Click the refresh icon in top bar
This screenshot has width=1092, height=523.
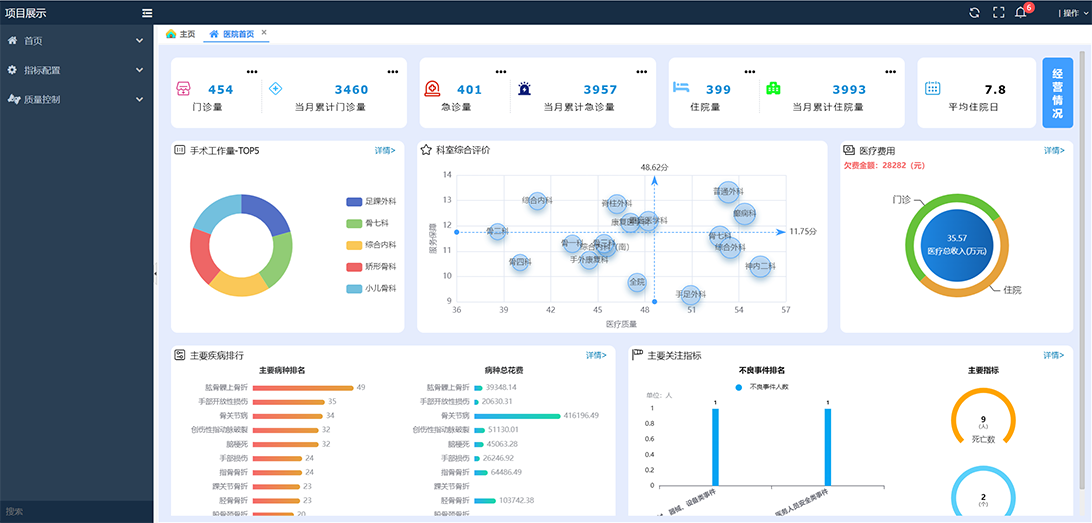(975, 13)
